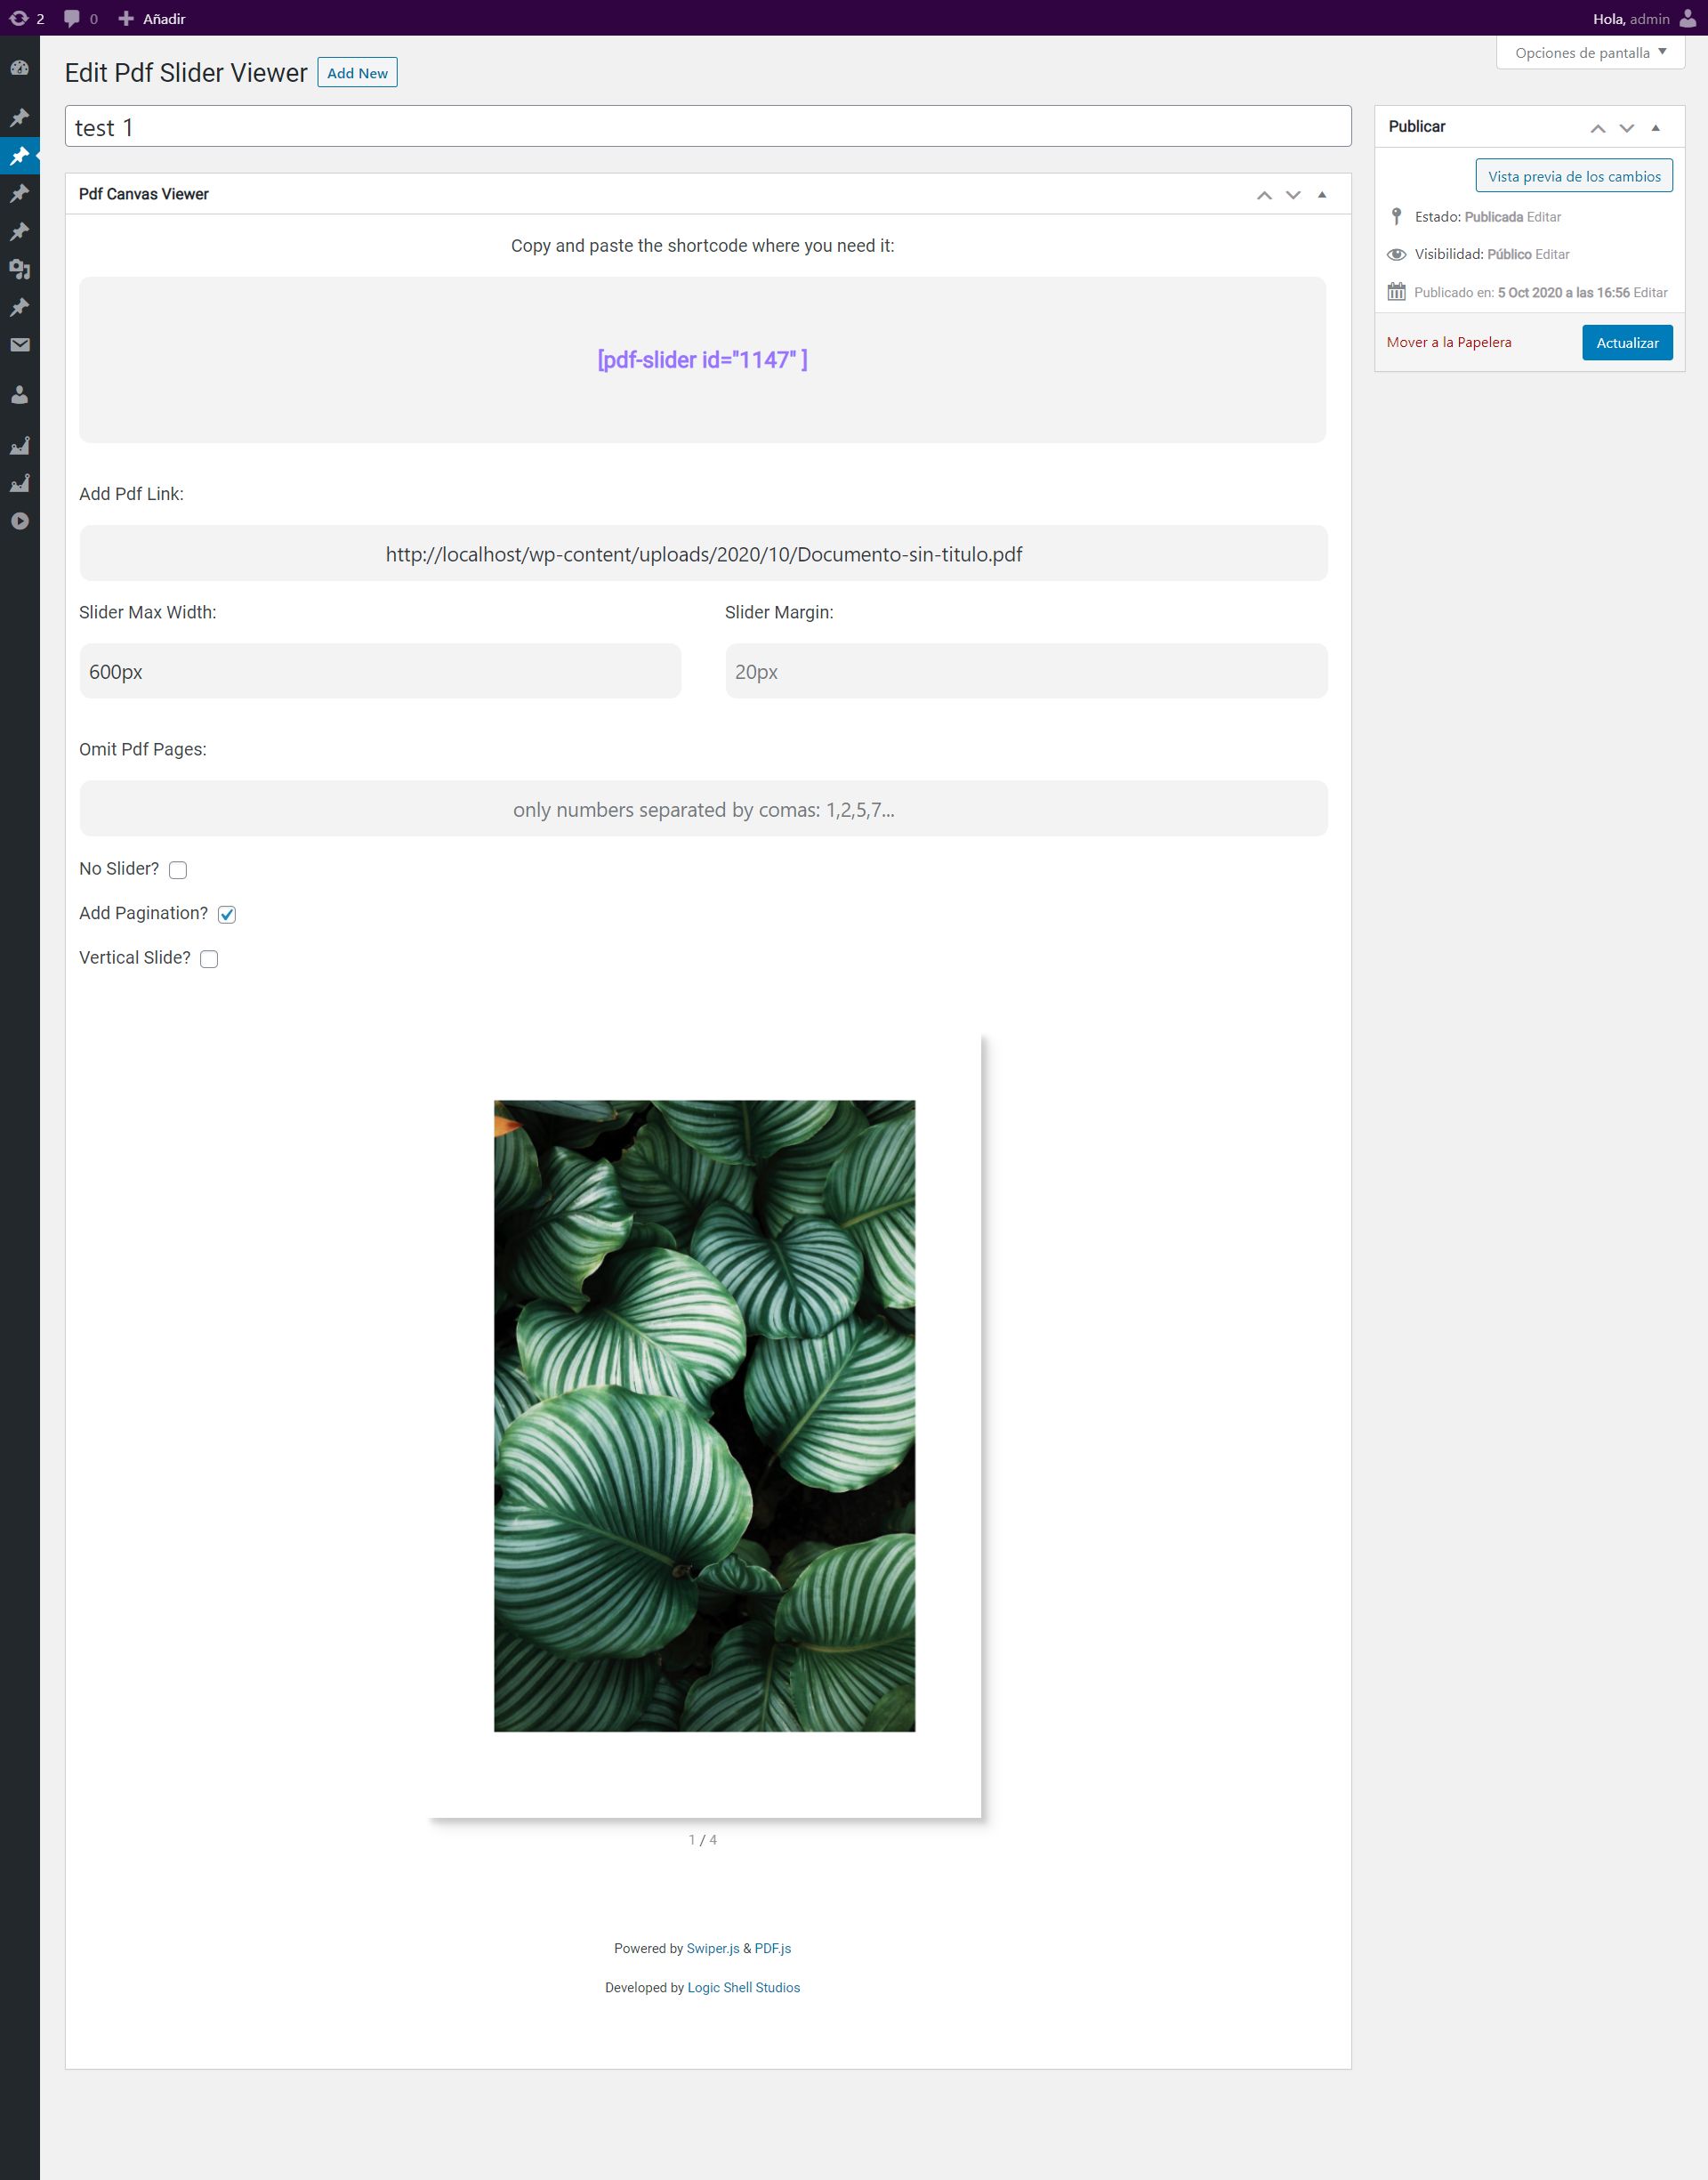
Task: Click the Slider Margin input field
Action: (x=1025, y=672)
